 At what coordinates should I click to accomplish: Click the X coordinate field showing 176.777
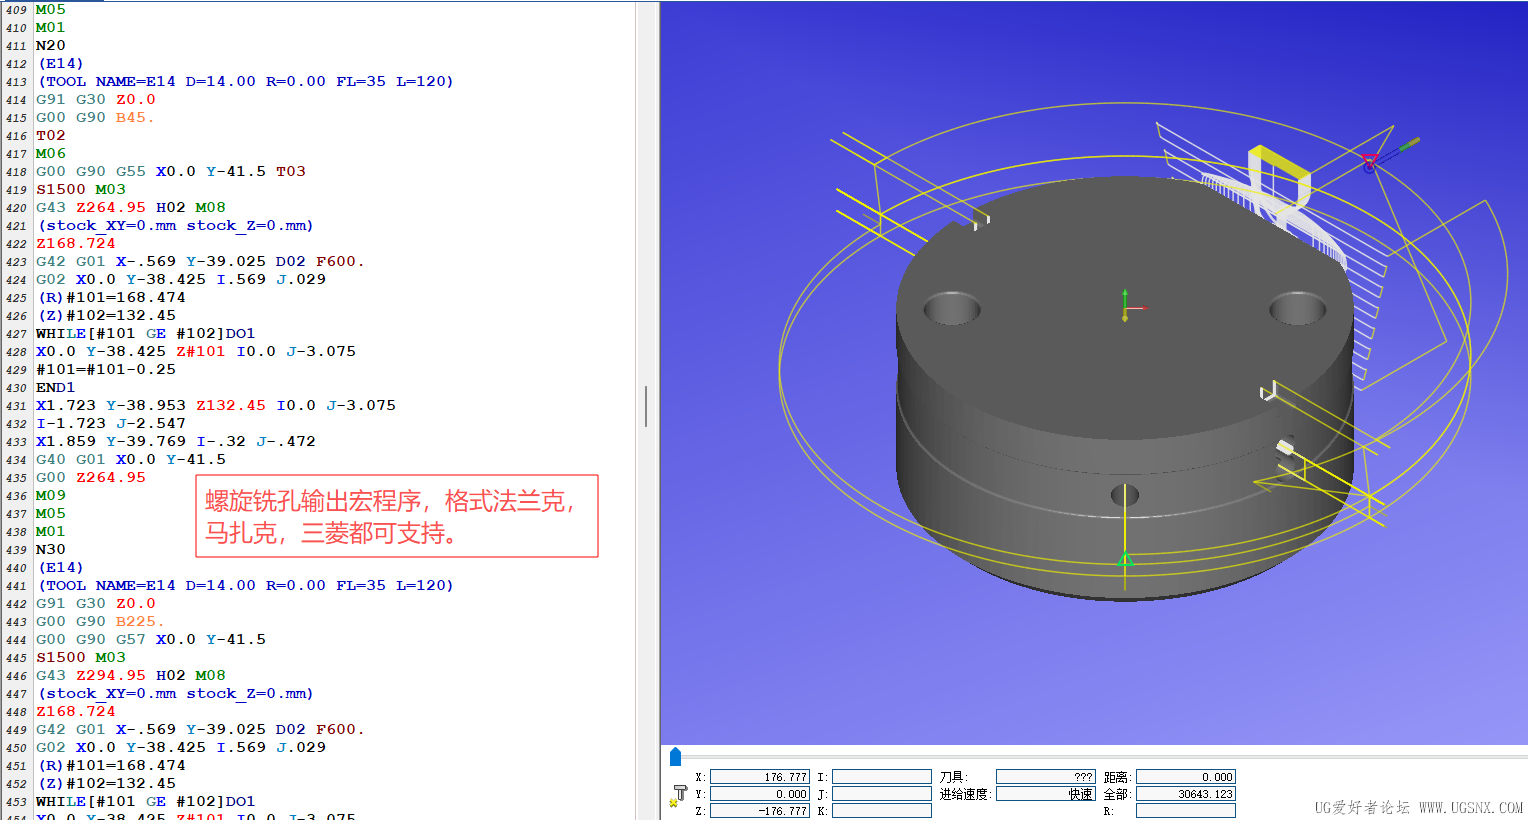(759, 777)
